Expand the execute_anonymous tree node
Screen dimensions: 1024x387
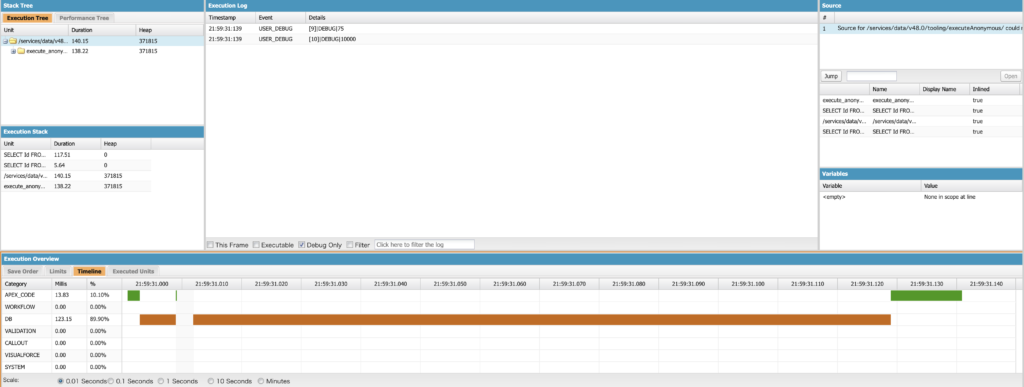pos(13,51)
